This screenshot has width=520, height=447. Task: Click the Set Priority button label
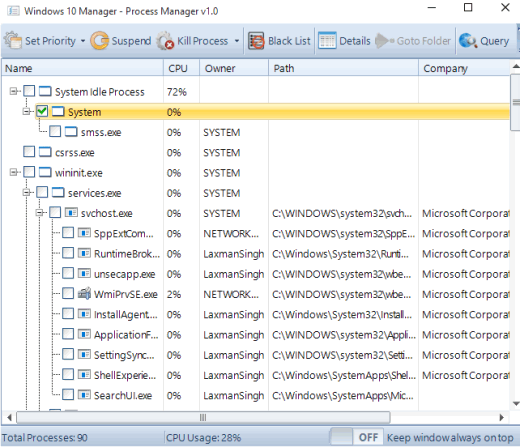tap(50, 41)
